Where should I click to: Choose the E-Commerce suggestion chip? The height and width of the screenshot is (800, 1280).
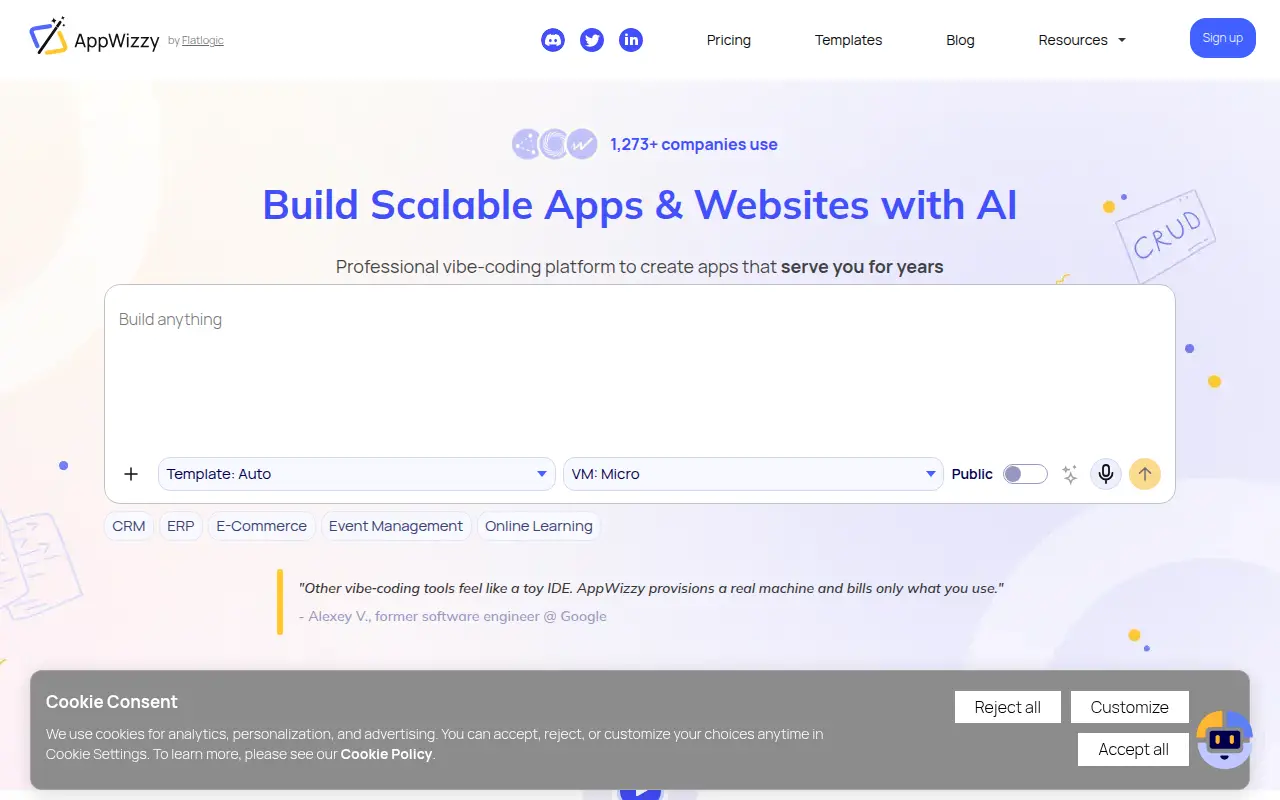point(262,526)
